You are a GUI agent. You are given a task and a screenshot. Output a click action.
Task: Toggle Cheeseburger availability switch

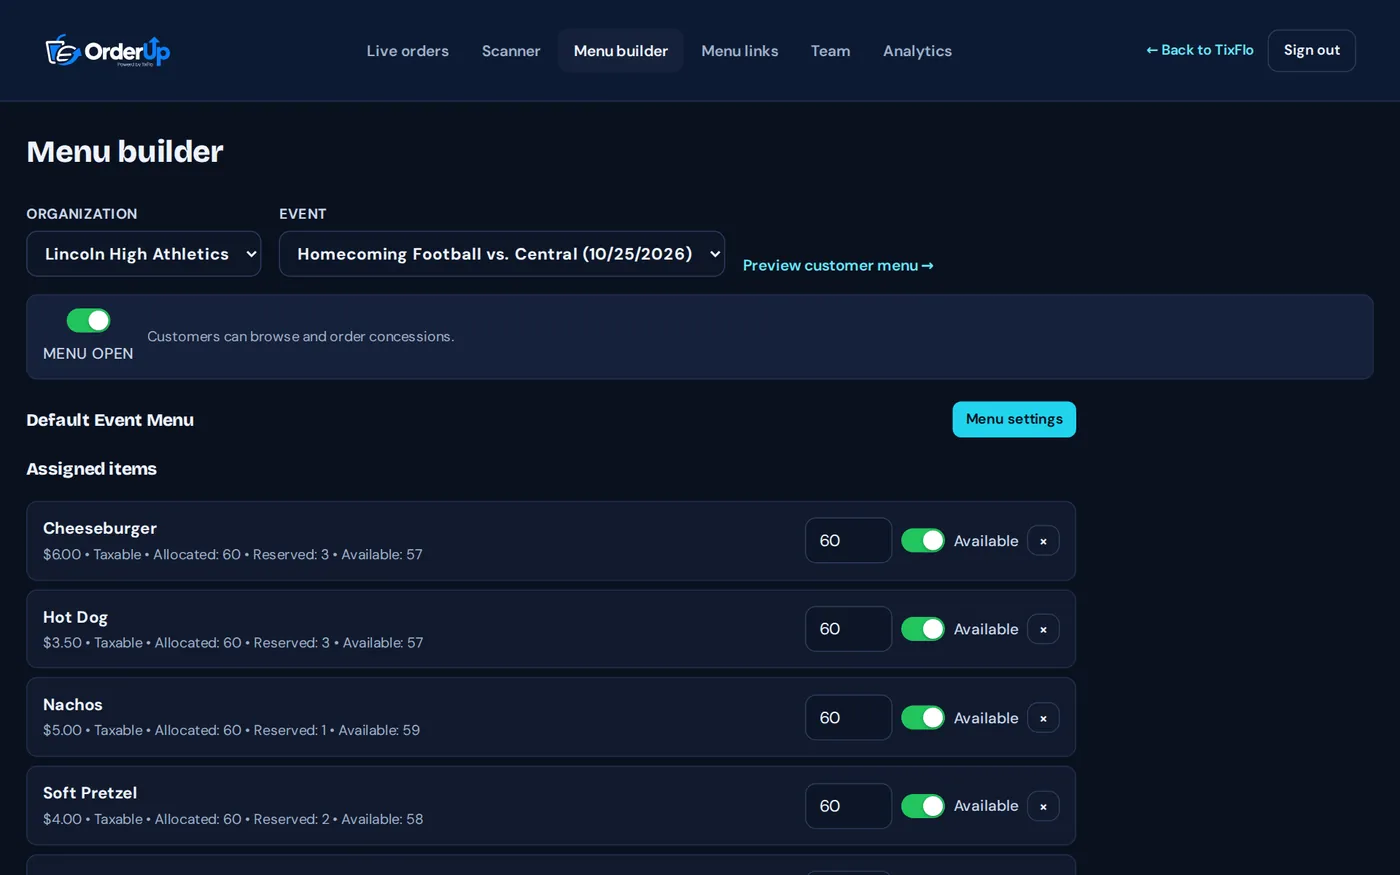point(923,541)
